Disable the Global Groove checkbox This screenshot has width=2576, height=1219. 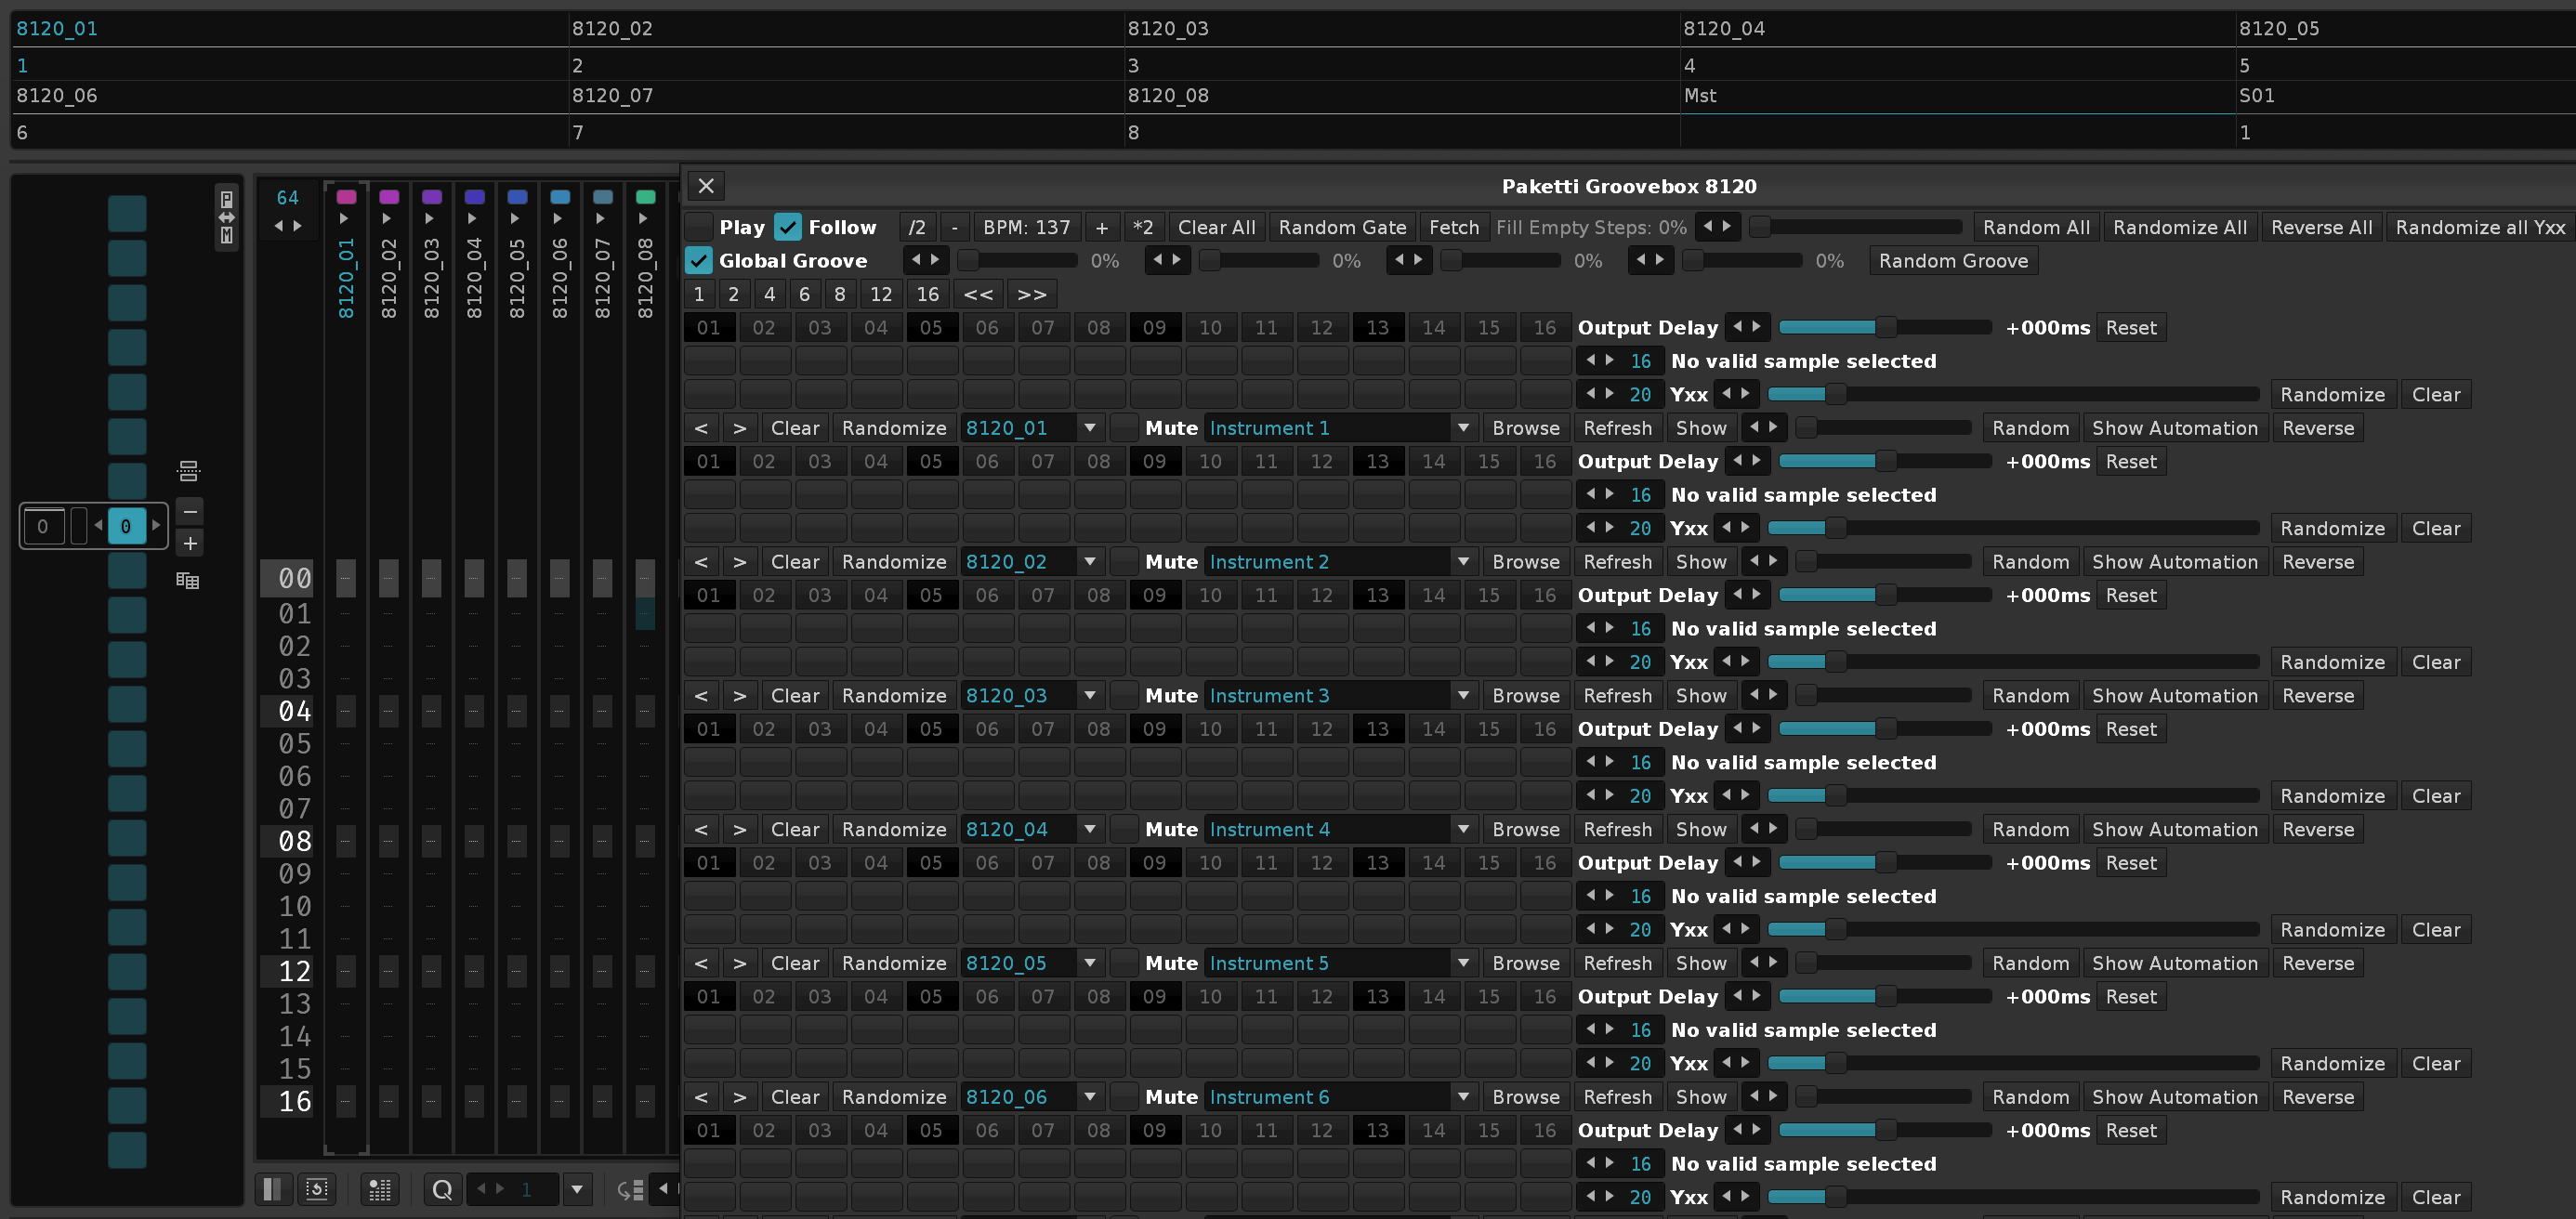(x=698, y=260)
